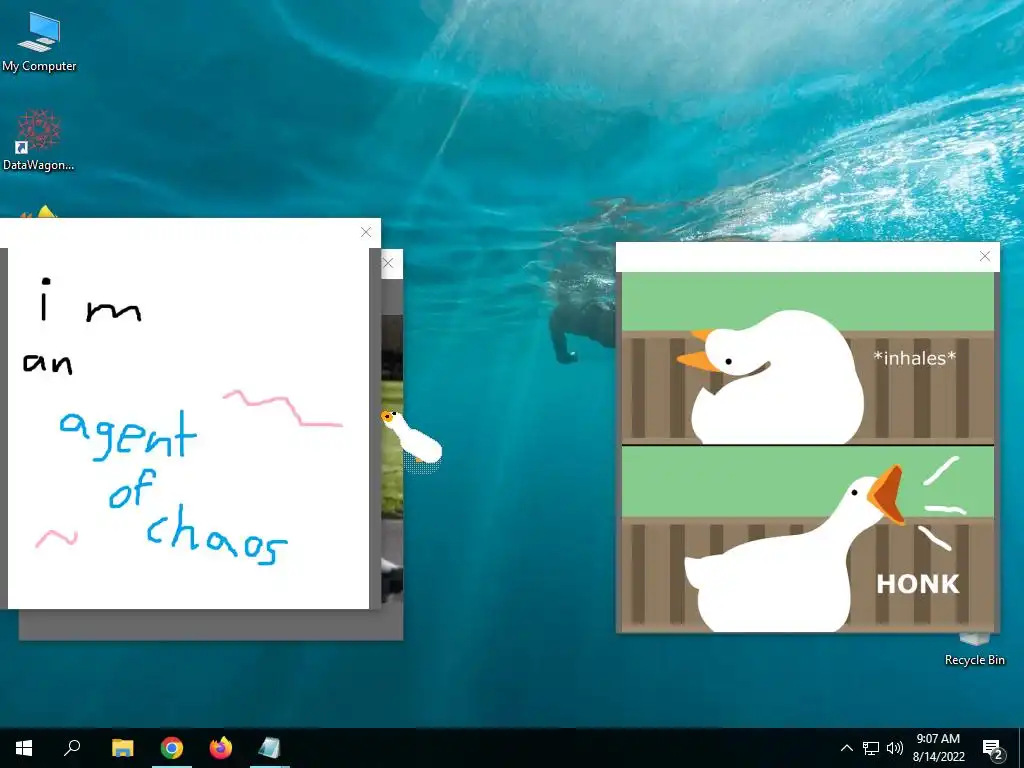Launch Firefox from the taskbar

221,748
